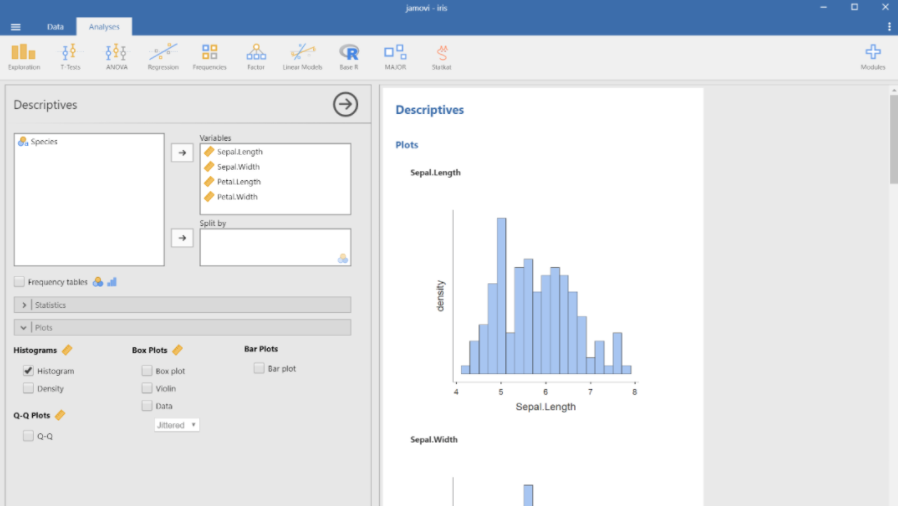Open the hamburger main menu

click(15, 27)
